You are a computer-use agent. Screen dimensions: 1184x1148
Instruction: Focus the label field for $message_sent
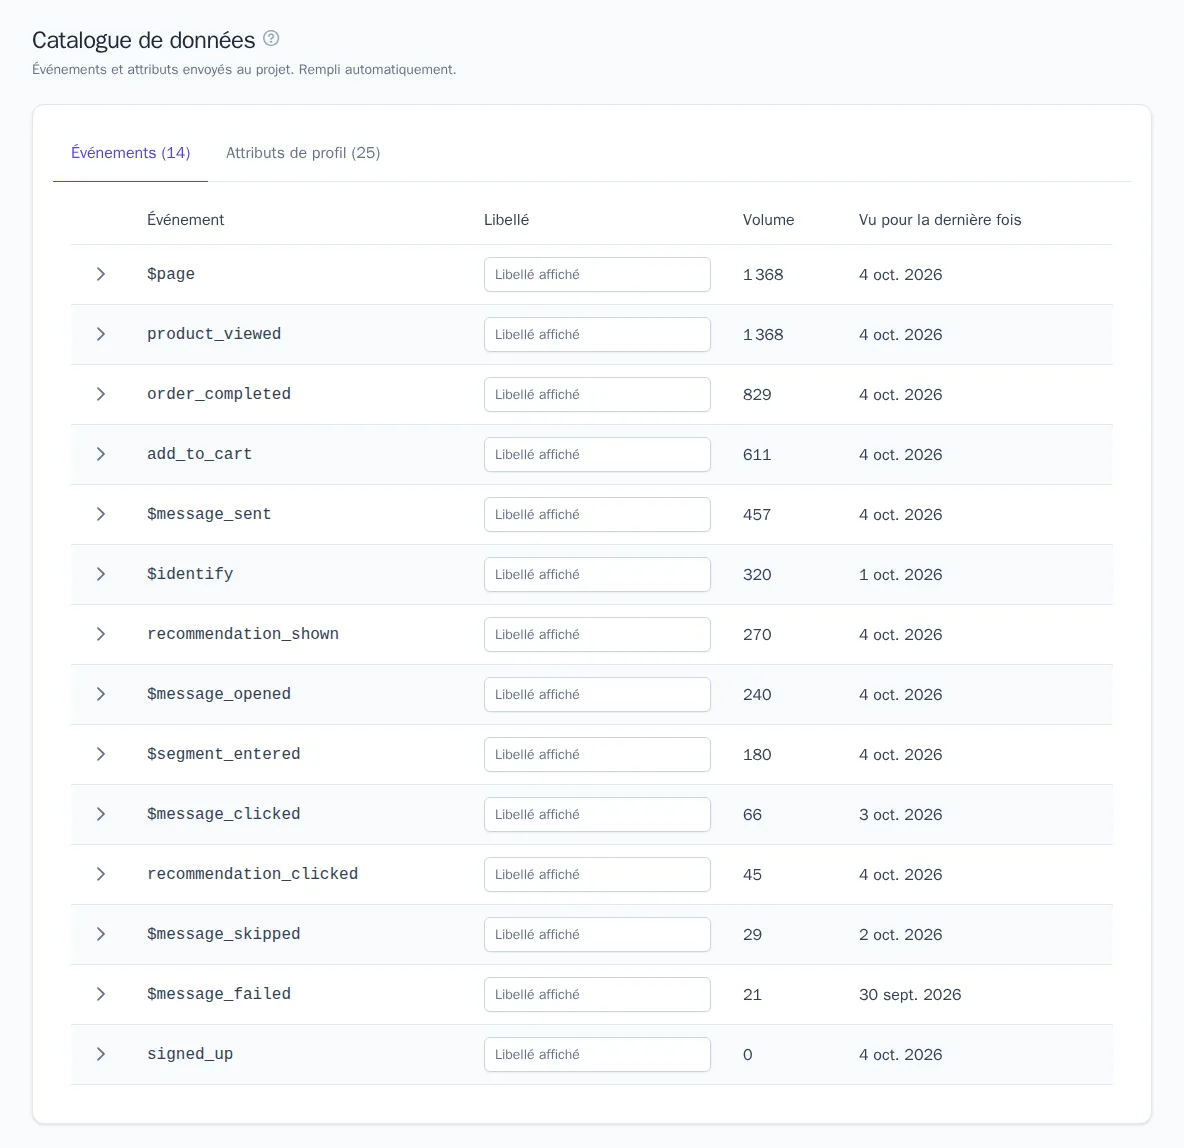597,514
